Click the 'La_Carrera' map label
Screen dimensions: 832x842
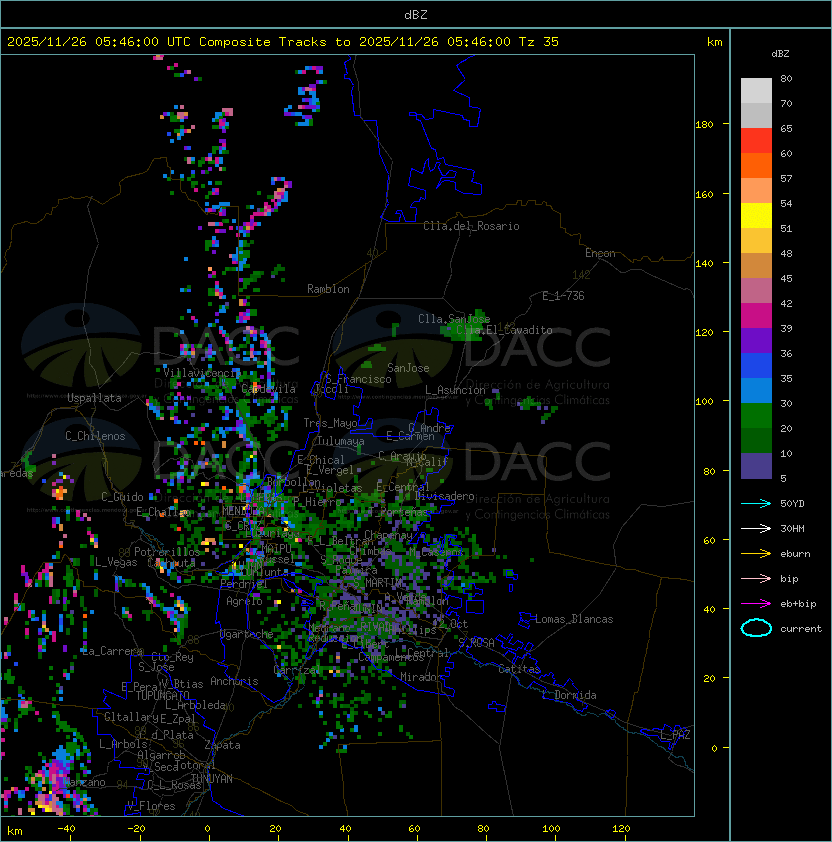112,651
